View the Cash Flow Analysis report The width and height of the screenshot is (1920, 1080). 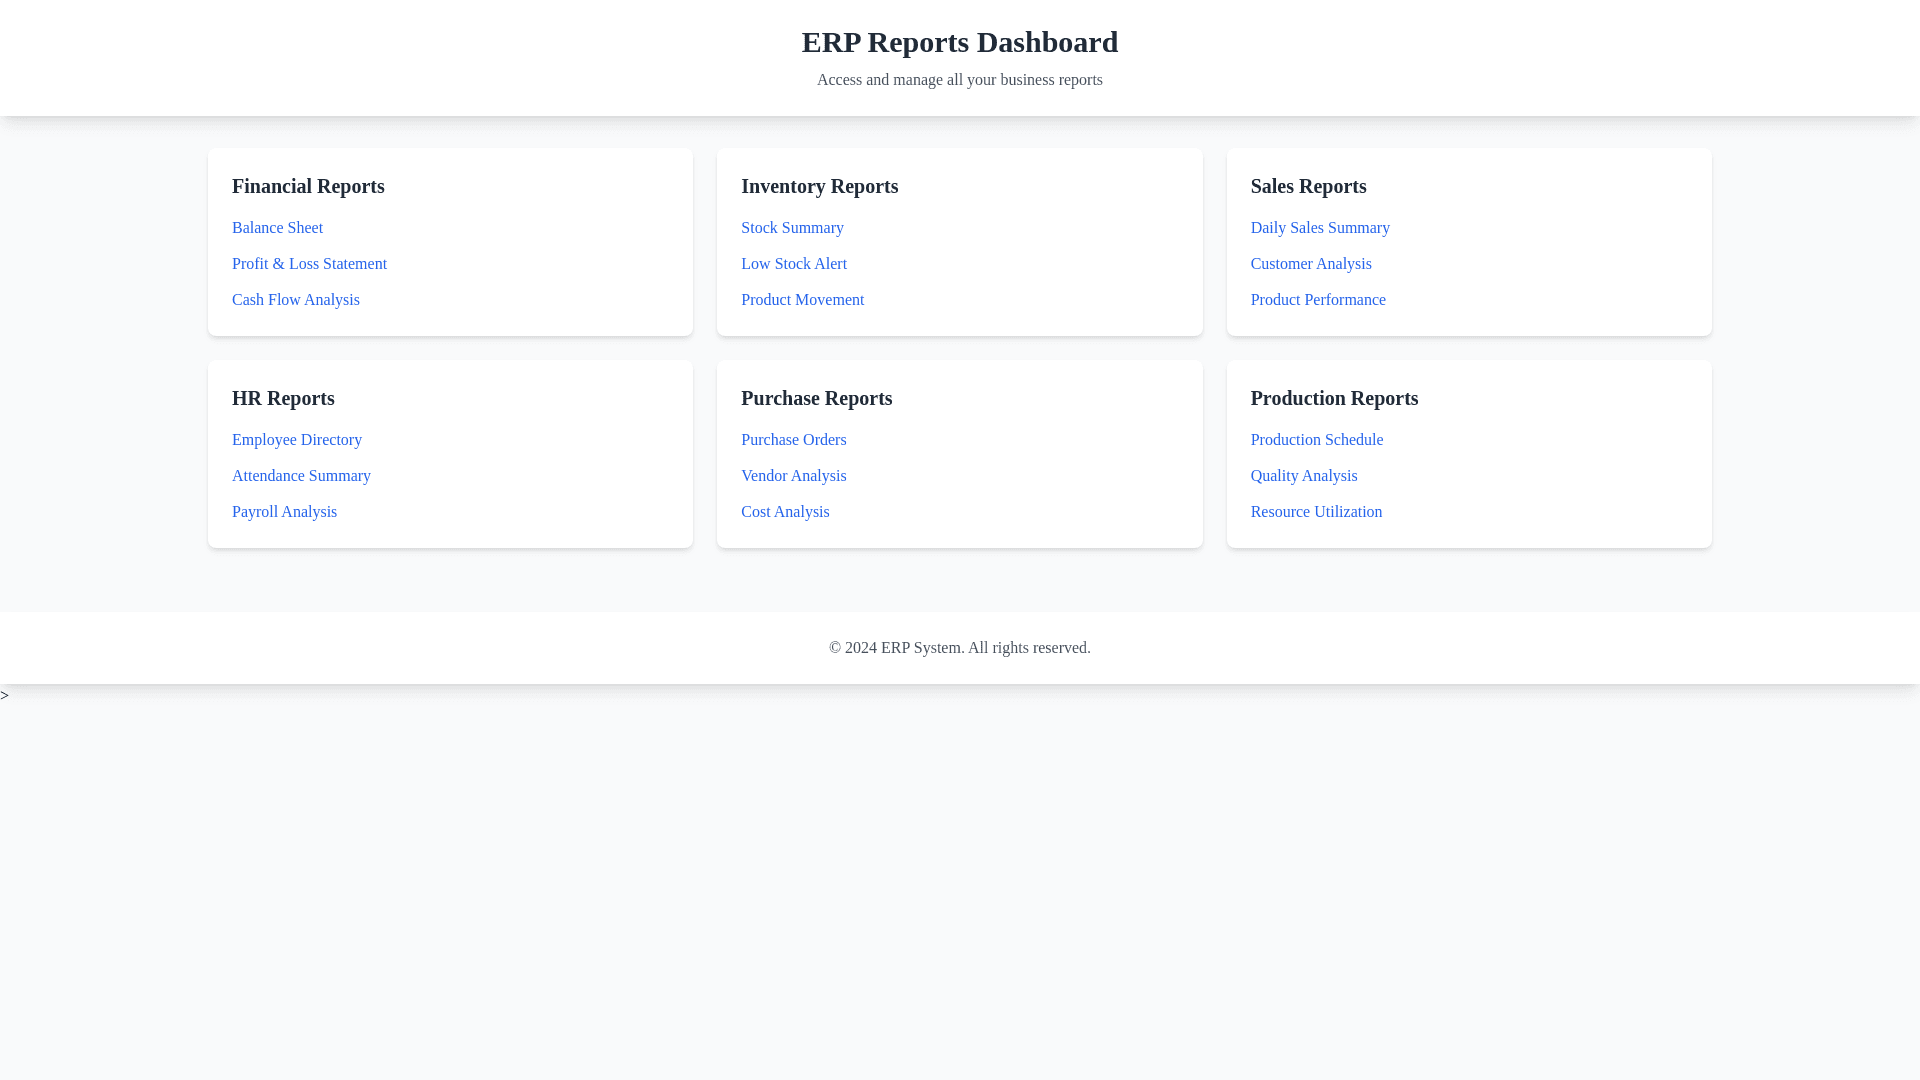[x=295, y=300]
